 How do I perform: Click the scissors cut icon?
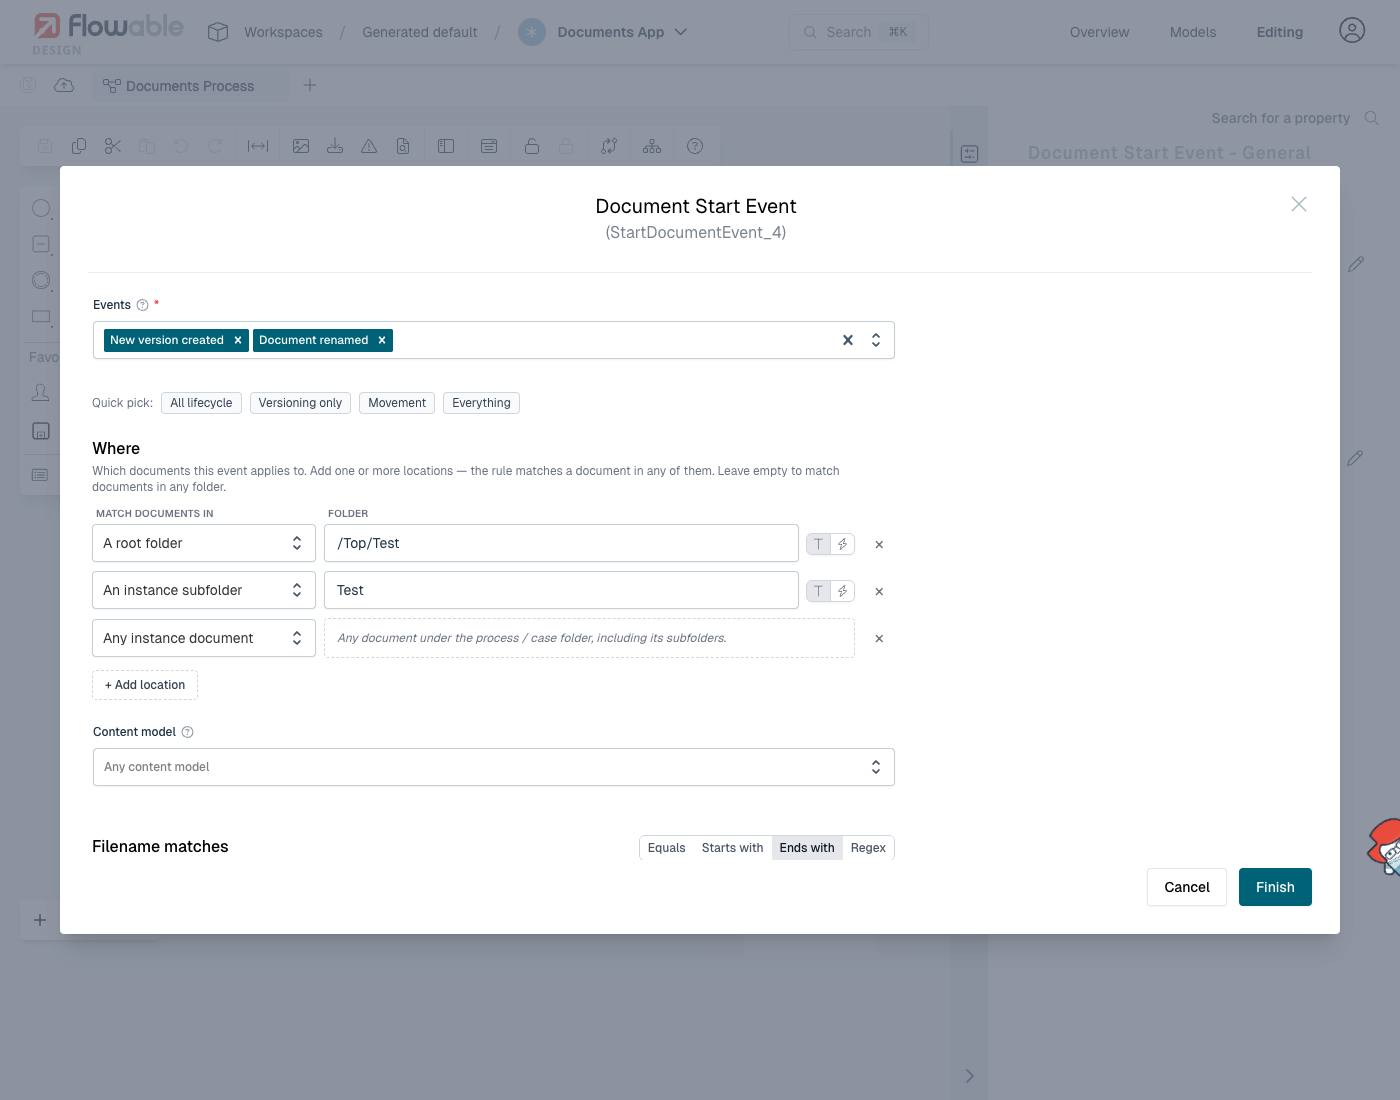(113, 146)
